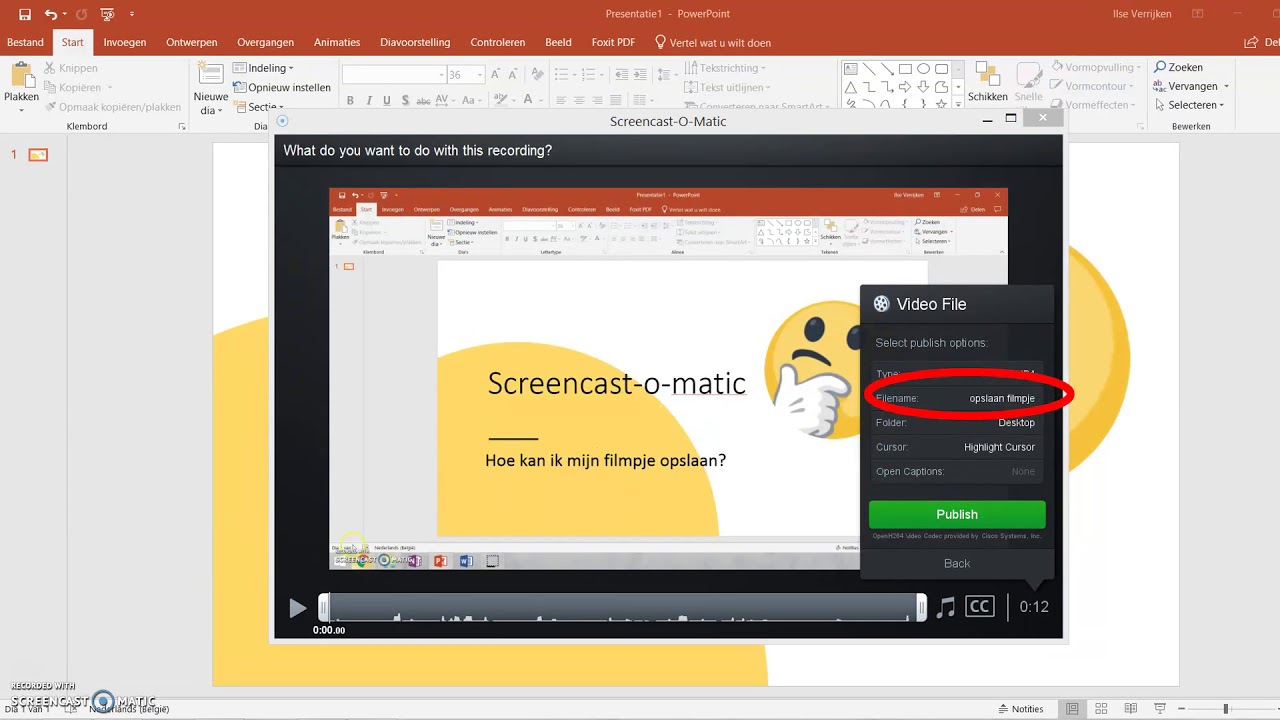
Task: Toggle Italic formatting
Action: (x=369, y=100)
